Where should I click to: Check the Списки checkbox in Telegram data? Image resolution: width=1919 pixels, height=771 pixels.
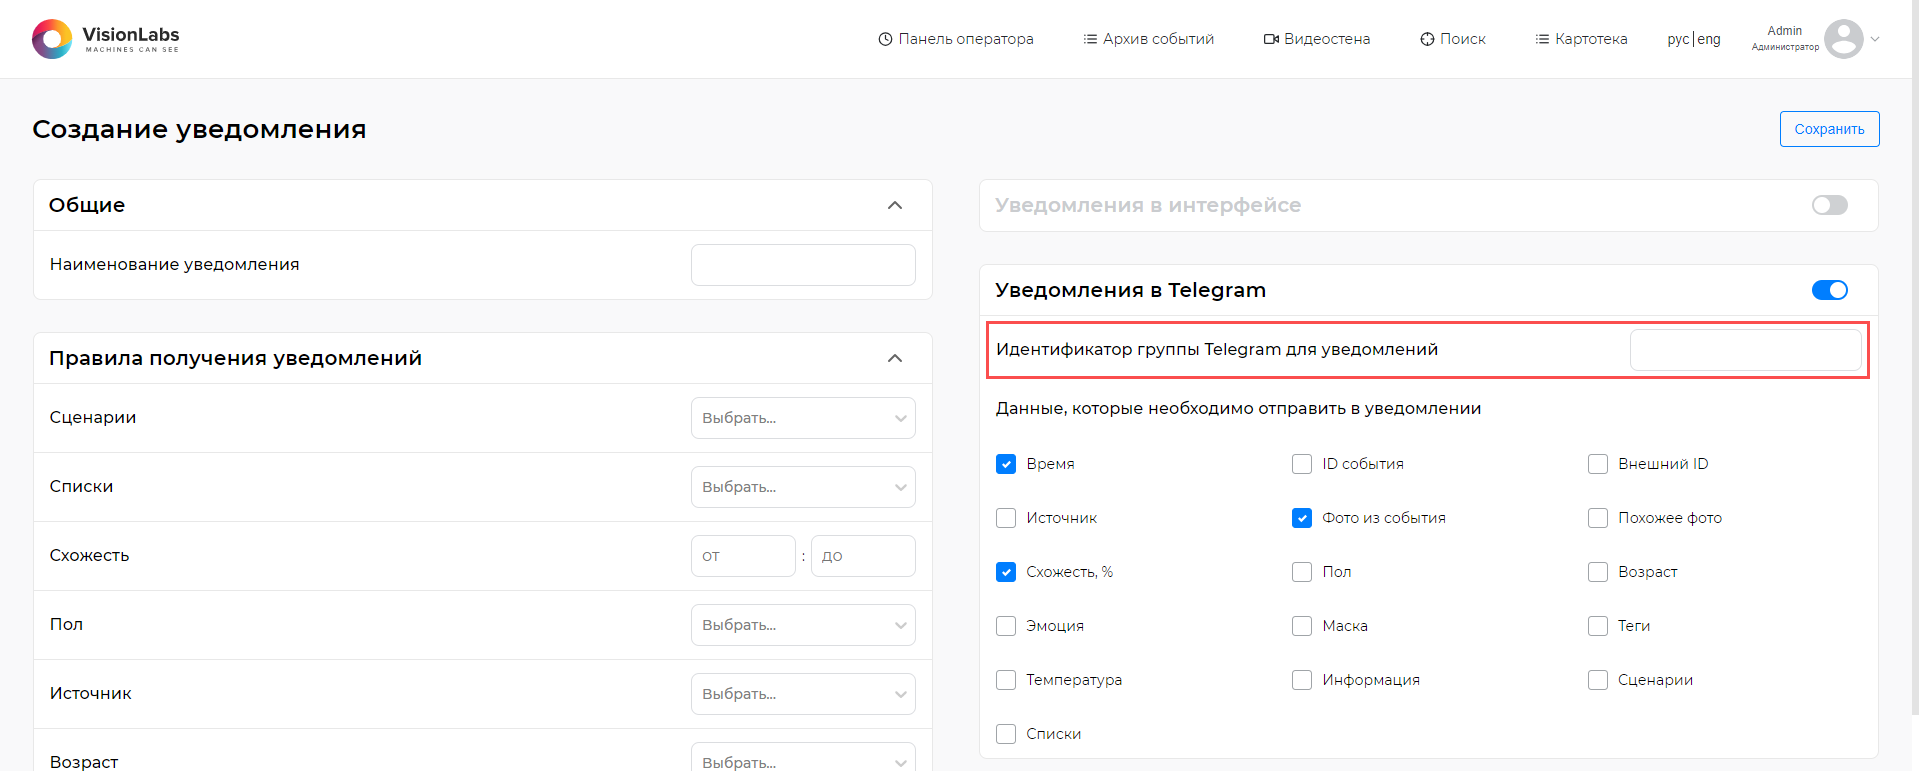[x=1006, y=734]
